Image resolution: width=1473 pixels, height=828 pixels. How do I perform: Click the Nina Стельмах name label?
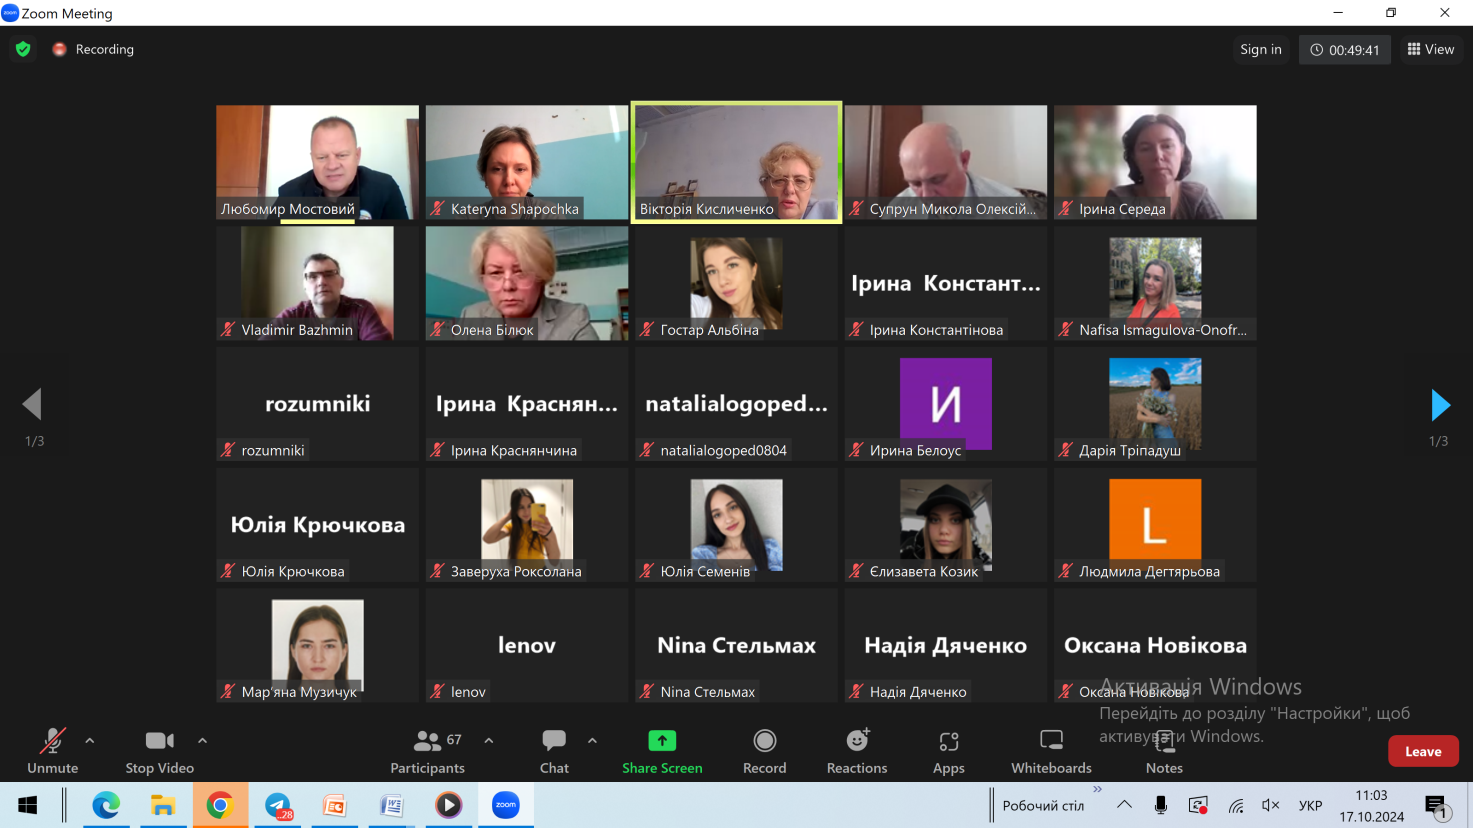(708, 691)
